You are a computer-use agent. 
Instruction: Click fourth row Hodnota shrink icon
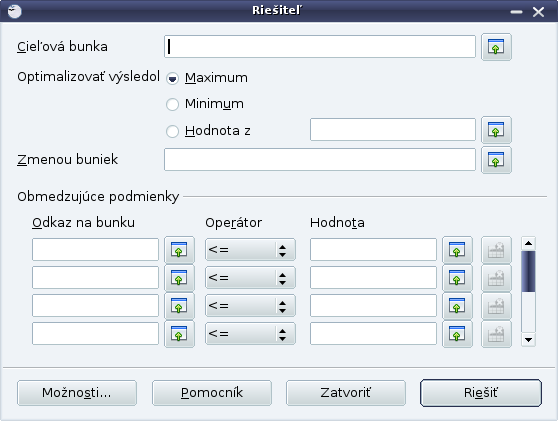click(457, 334)
